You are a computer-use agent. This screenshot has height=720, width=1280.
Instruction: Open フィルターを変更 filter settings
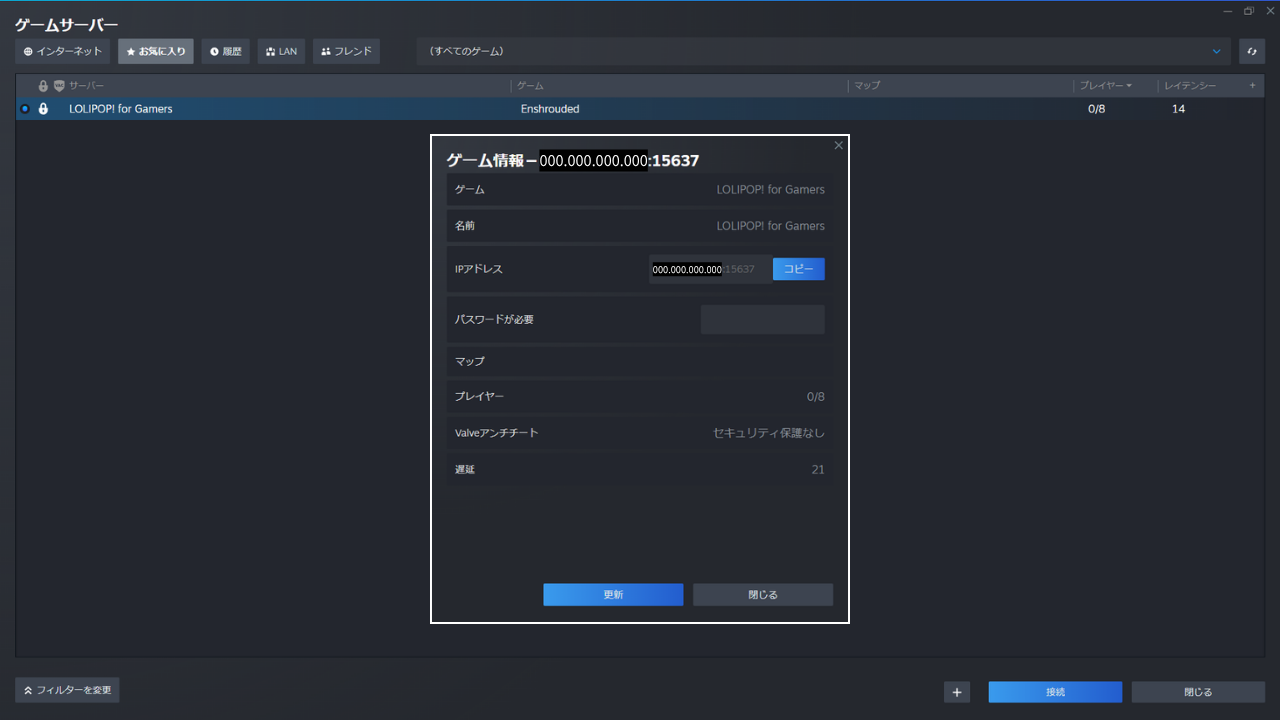coord(67,690)
